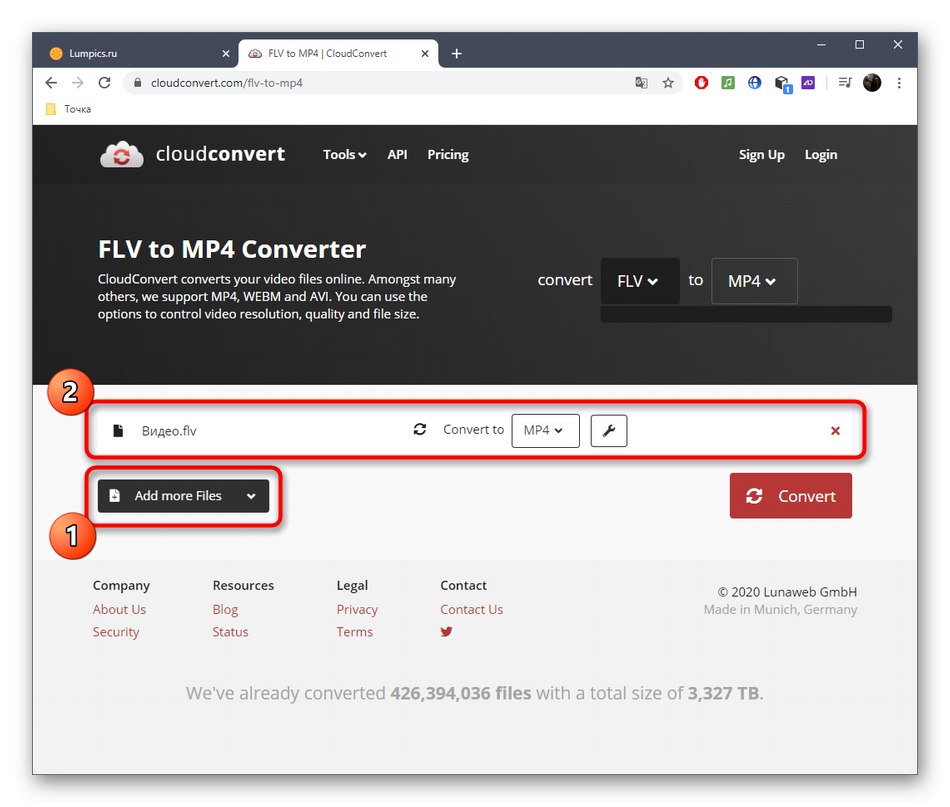Click the cloudconvert brand name text
The width and height of the screenshot is (950, 807).
pos(220,154)
